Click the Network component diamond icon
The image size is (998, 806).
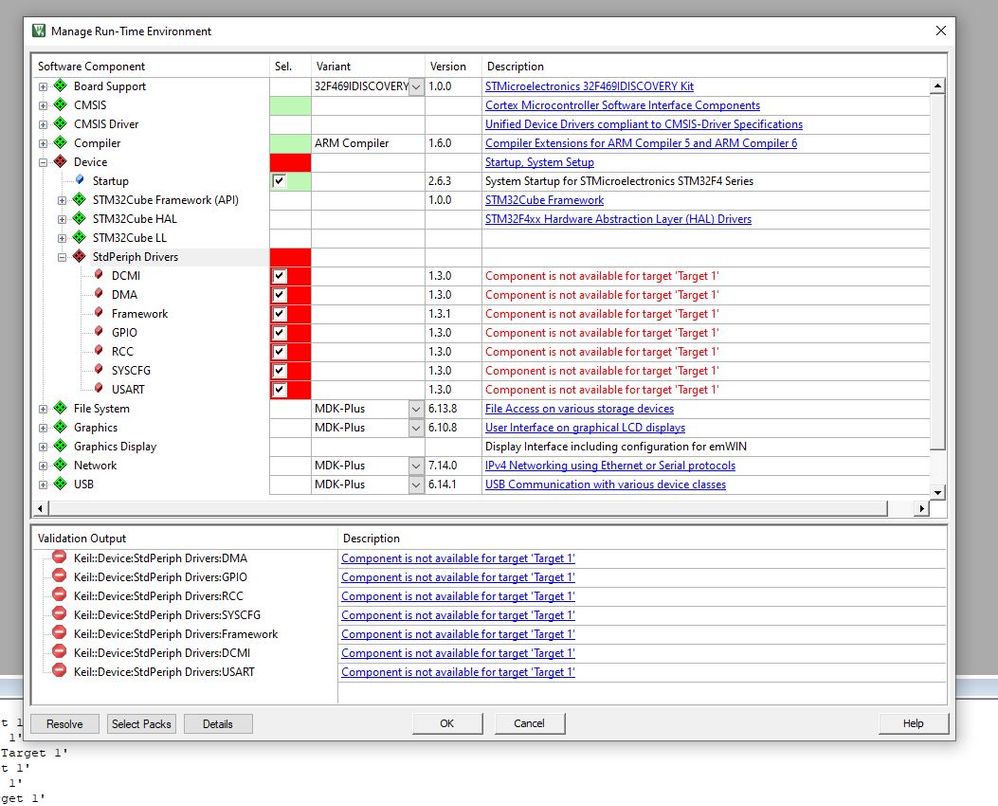[x=60, y=465]
